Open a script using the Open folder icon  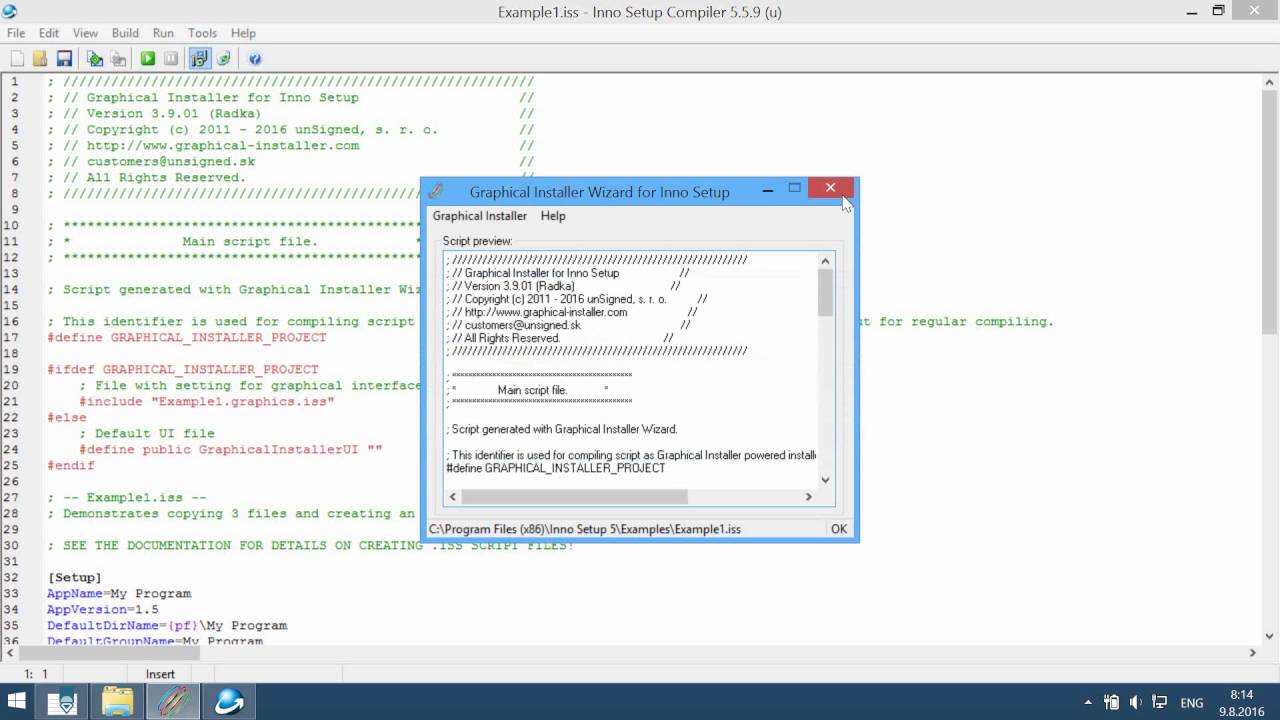39,58
